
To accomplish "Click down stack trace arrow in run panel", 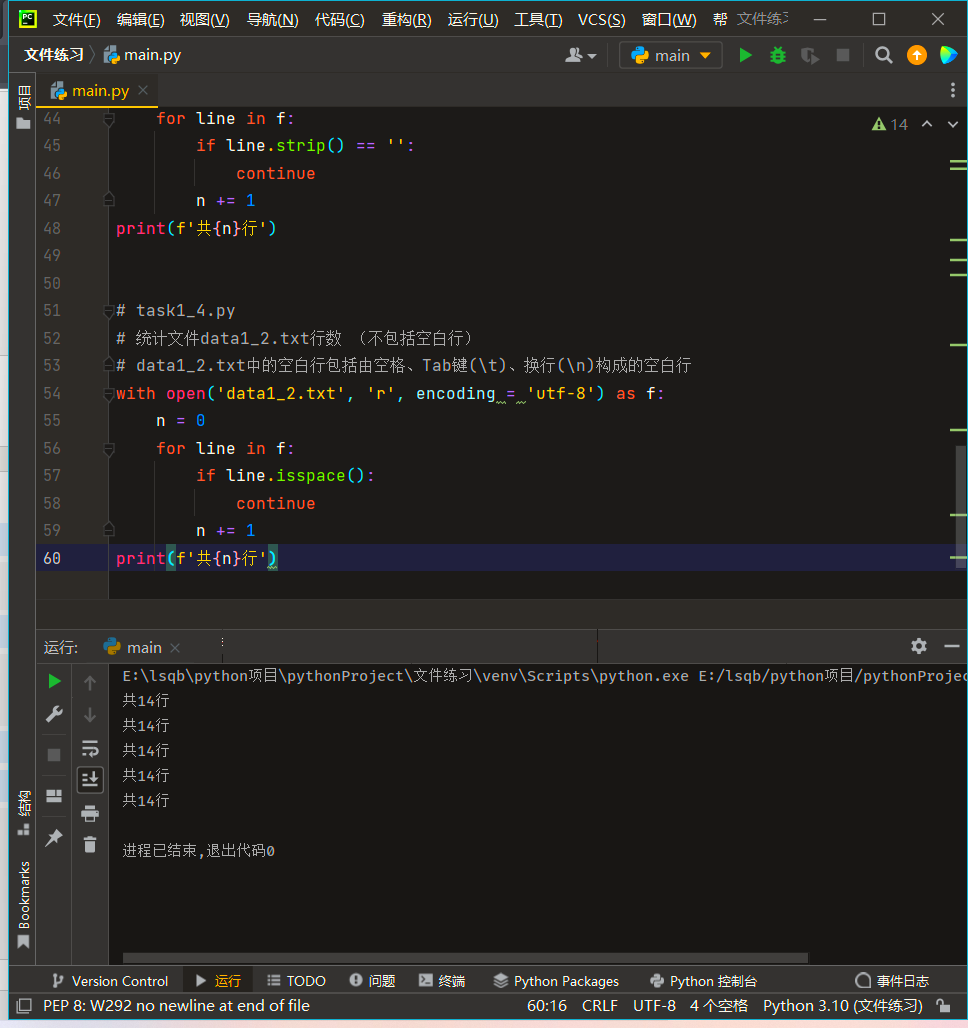I will coord(90,715).
